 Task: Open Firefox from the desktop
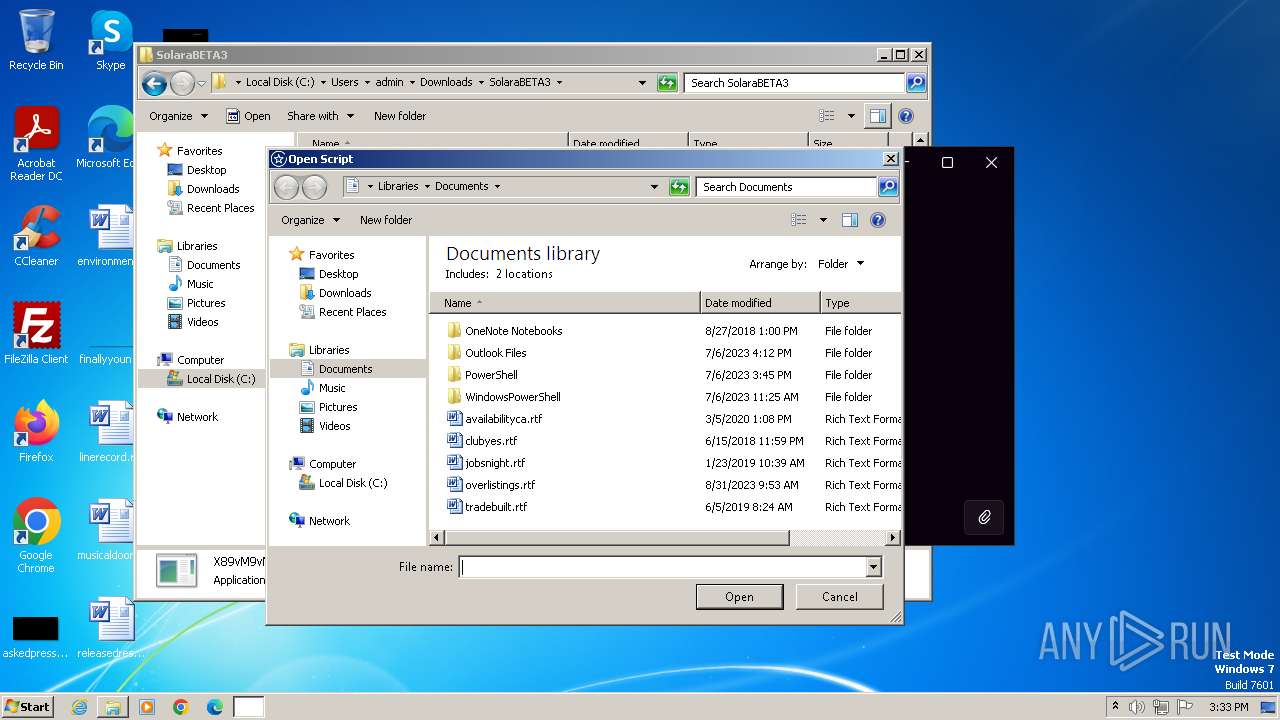point(36,431)
